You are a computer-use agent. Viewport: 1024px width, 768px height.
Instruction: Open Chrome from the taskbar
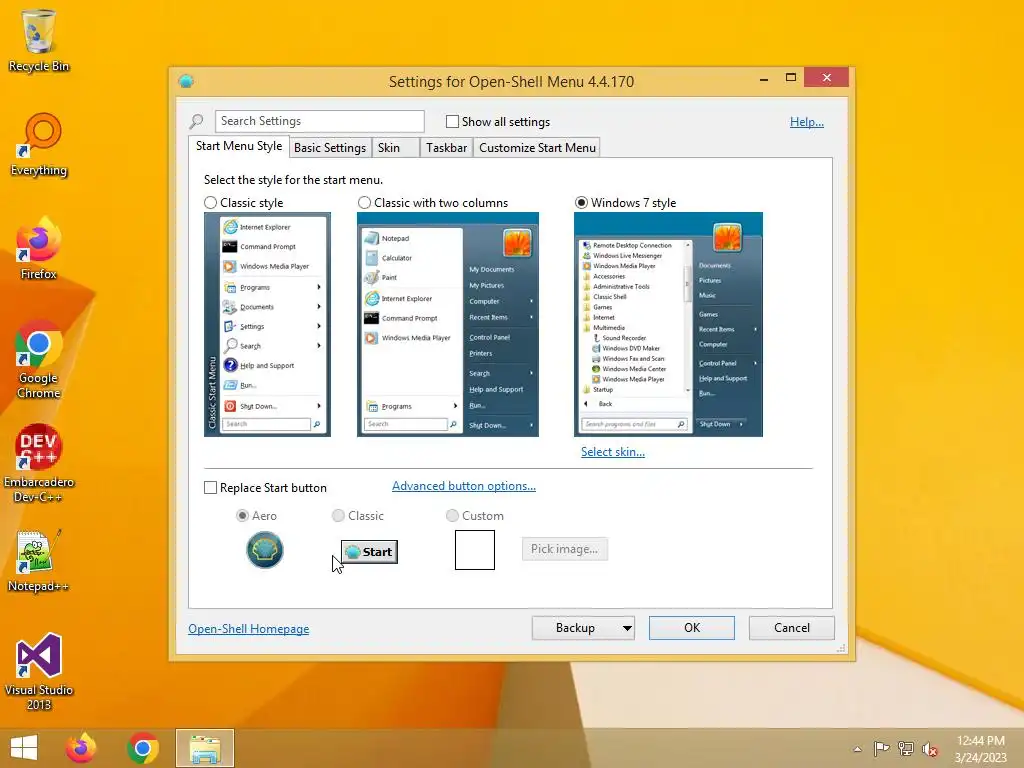[143, 748]
